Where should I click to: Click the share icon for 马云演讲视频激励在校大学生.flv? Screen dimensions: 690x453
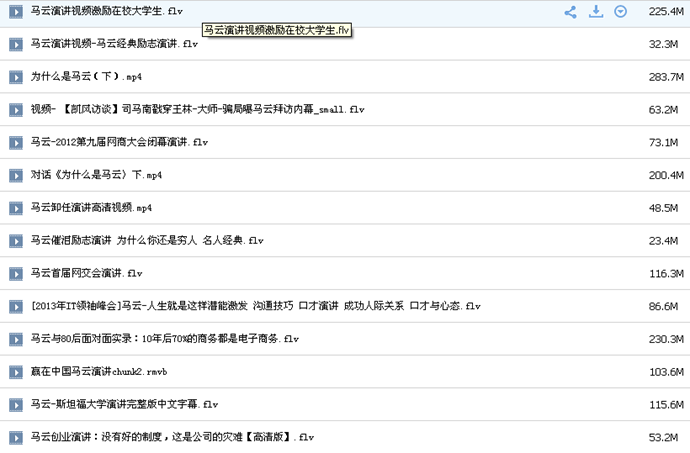[x=570, y=12]
